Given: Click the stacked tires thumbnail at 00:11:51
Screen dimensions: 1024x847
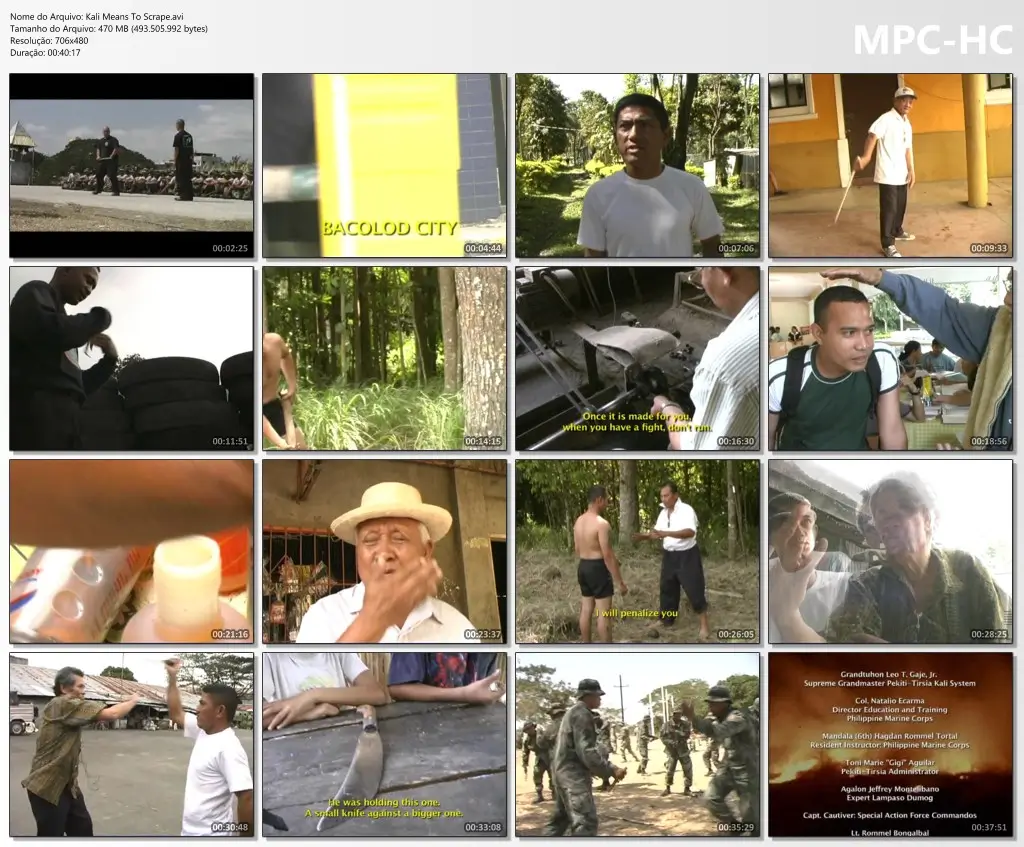Looking at the screenshot, I should click(x=131, y=358).
